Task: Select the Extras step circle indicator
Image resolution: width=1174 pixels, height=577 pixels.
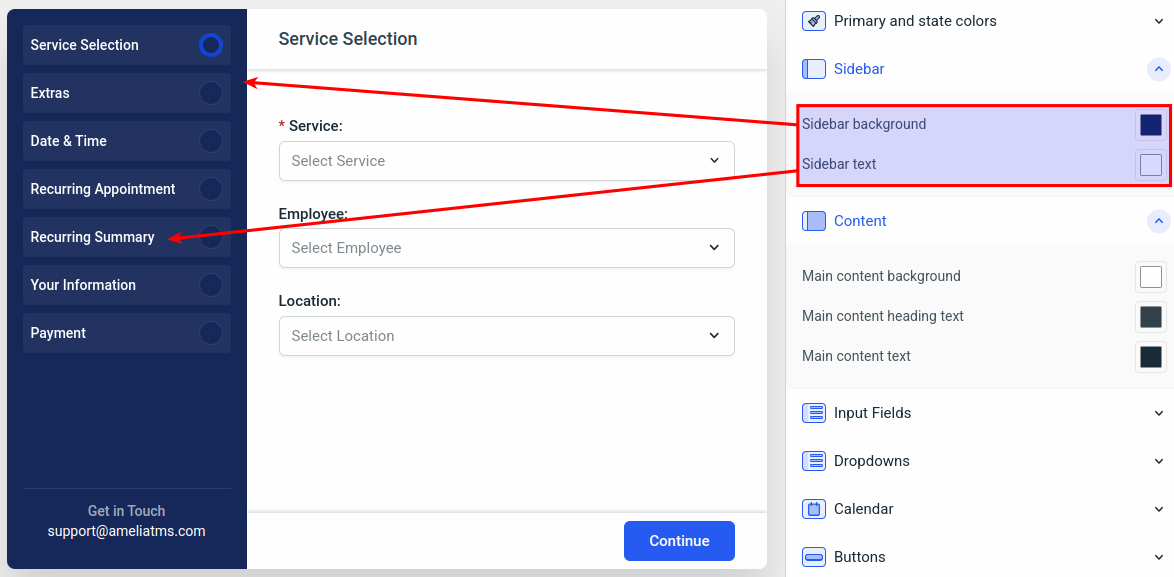Action: pyautogui.click(x=210, y=93)
